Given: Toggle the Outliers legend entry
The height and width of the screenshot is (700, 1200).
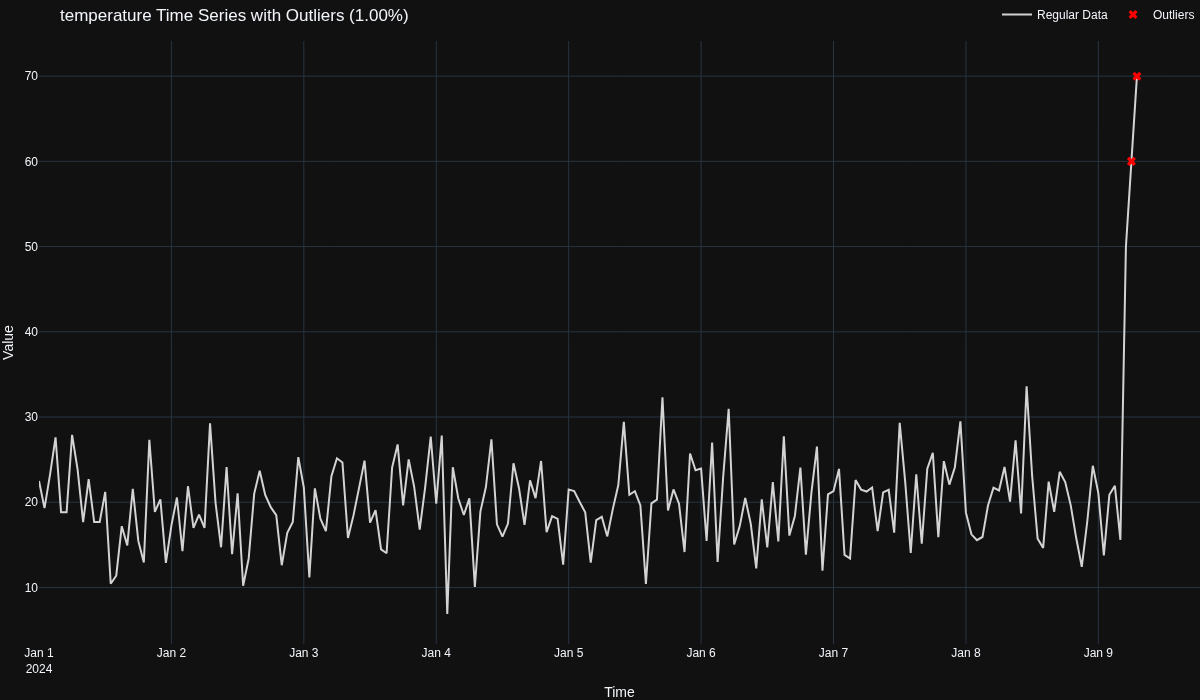Looking at the screenshot, I should click(1159, 15).
